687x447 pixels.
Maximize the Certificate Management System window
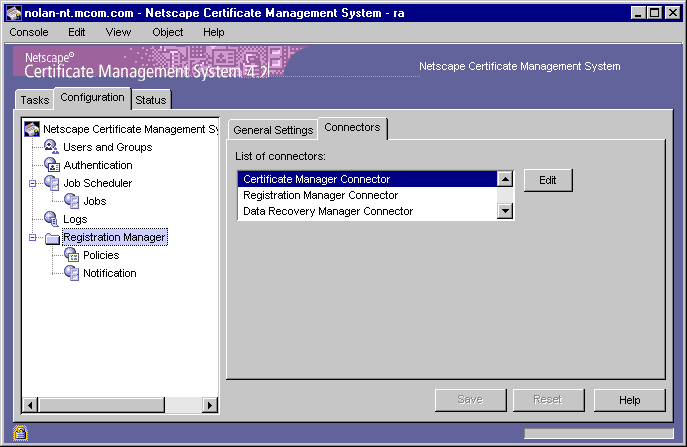click(654, 13)
